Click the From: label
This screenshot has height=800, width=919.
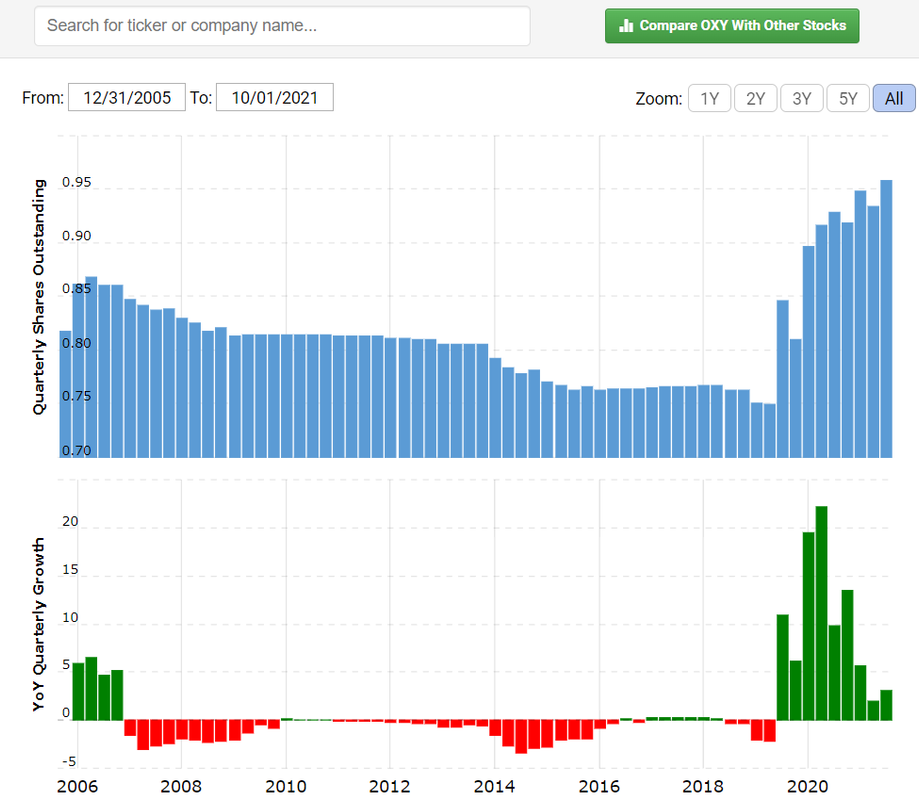point(43,98)
